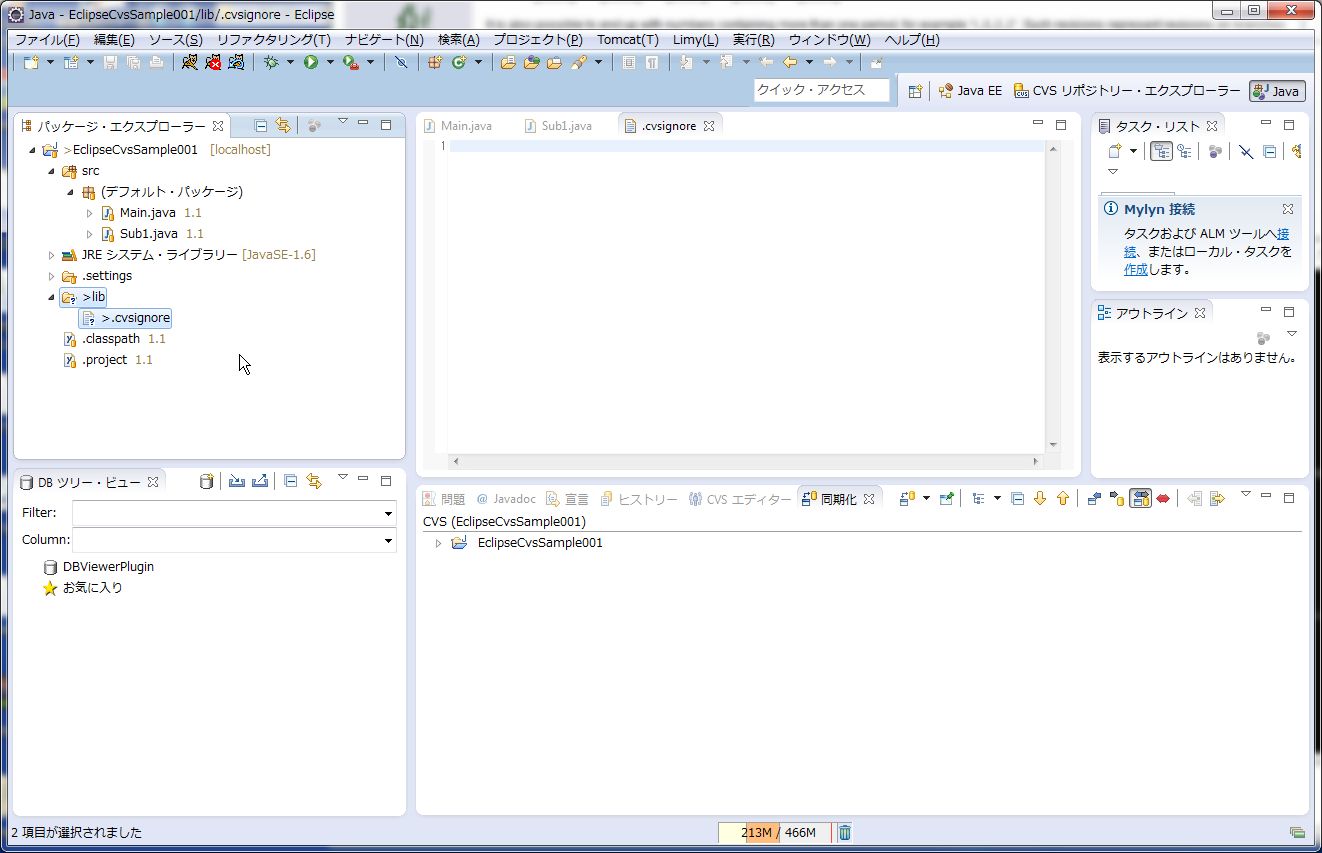Click the Synchronize view's down arrow (next difference)
The width and height of the screenshot is (1322, 853).
click(1040, 498)
